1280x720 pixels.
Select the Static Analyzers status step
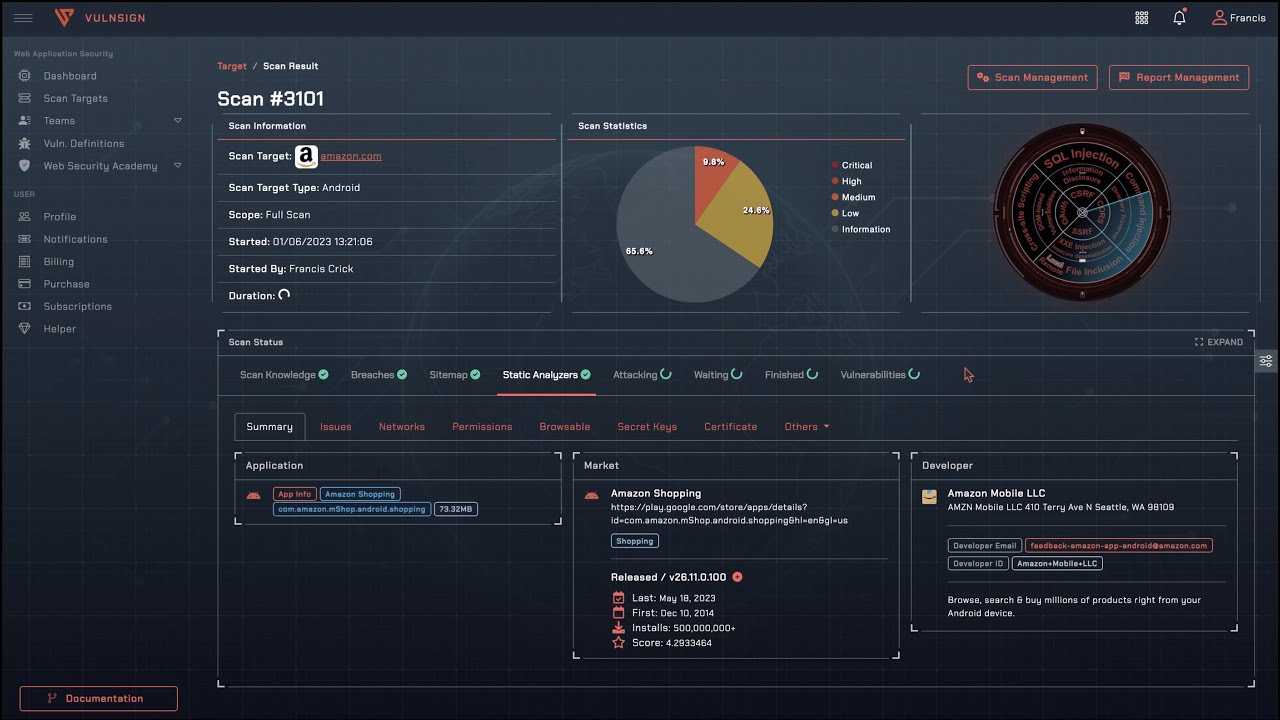click(x=546, y=375)
